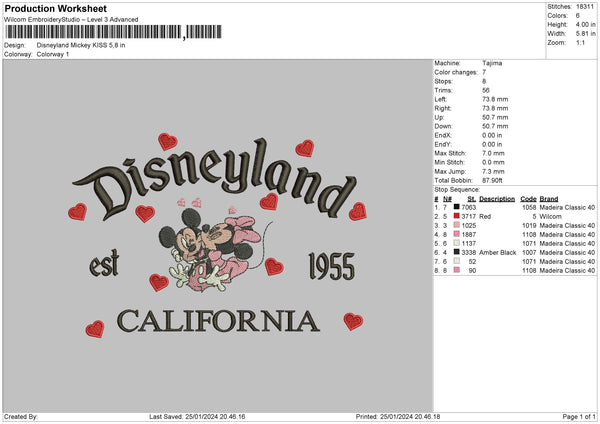Select the "St." column header
The width and height of the screenshot is (600, 424).
coord(471,199)
